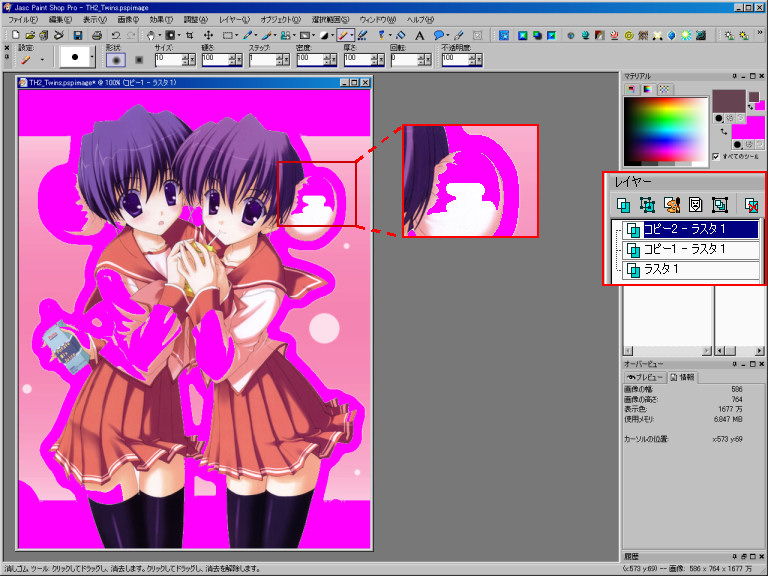Click the Save floppy disk icon
This screenshot has width=768, height=576.
(77, 35)
